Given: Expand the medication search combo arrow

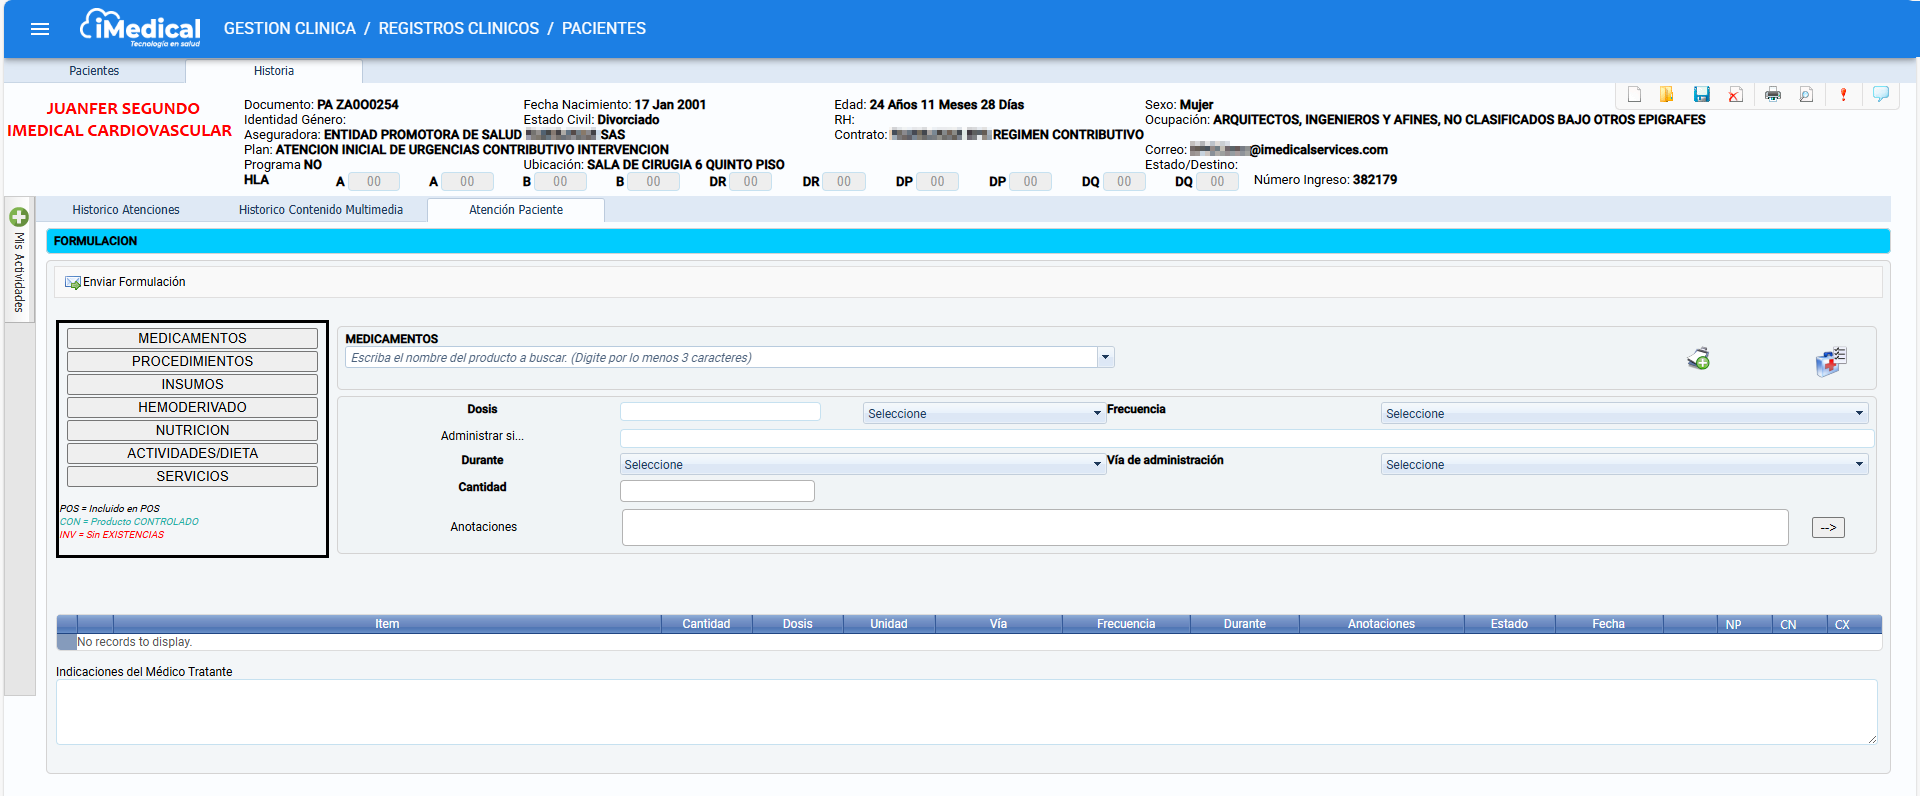Looking at the screenshot, I should click(1105, 357).
